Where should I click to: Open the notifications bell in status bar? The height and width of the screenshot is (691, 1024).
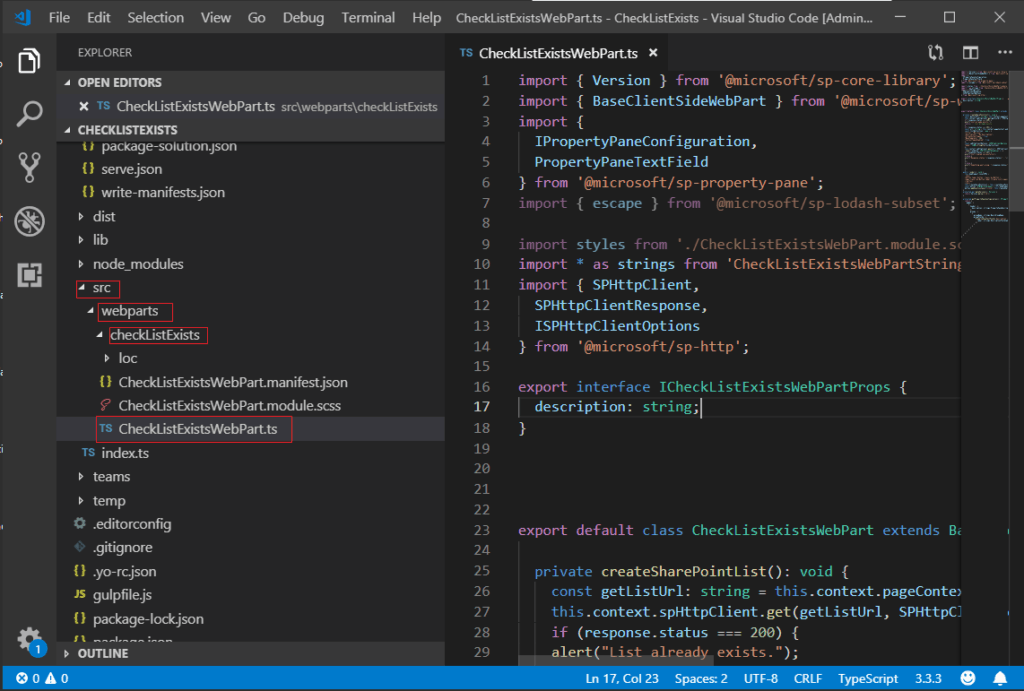click(1000, 679)
